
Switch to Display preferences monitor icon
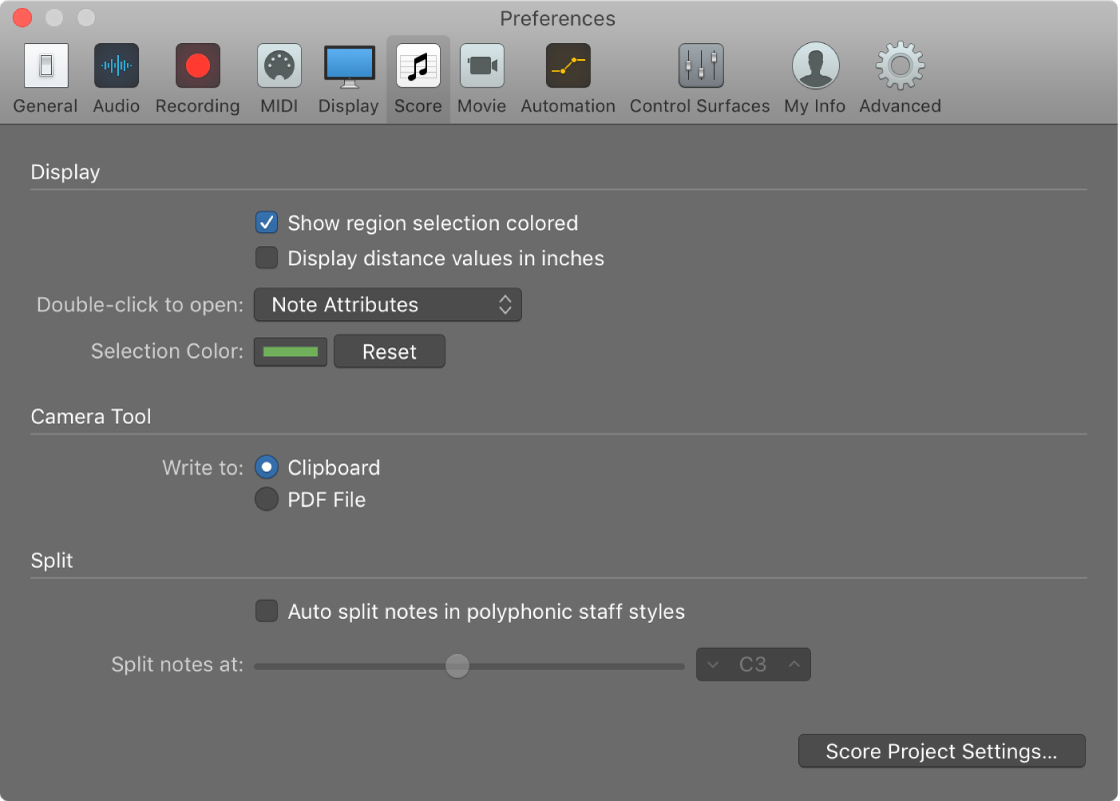click(x=348, y=67)
